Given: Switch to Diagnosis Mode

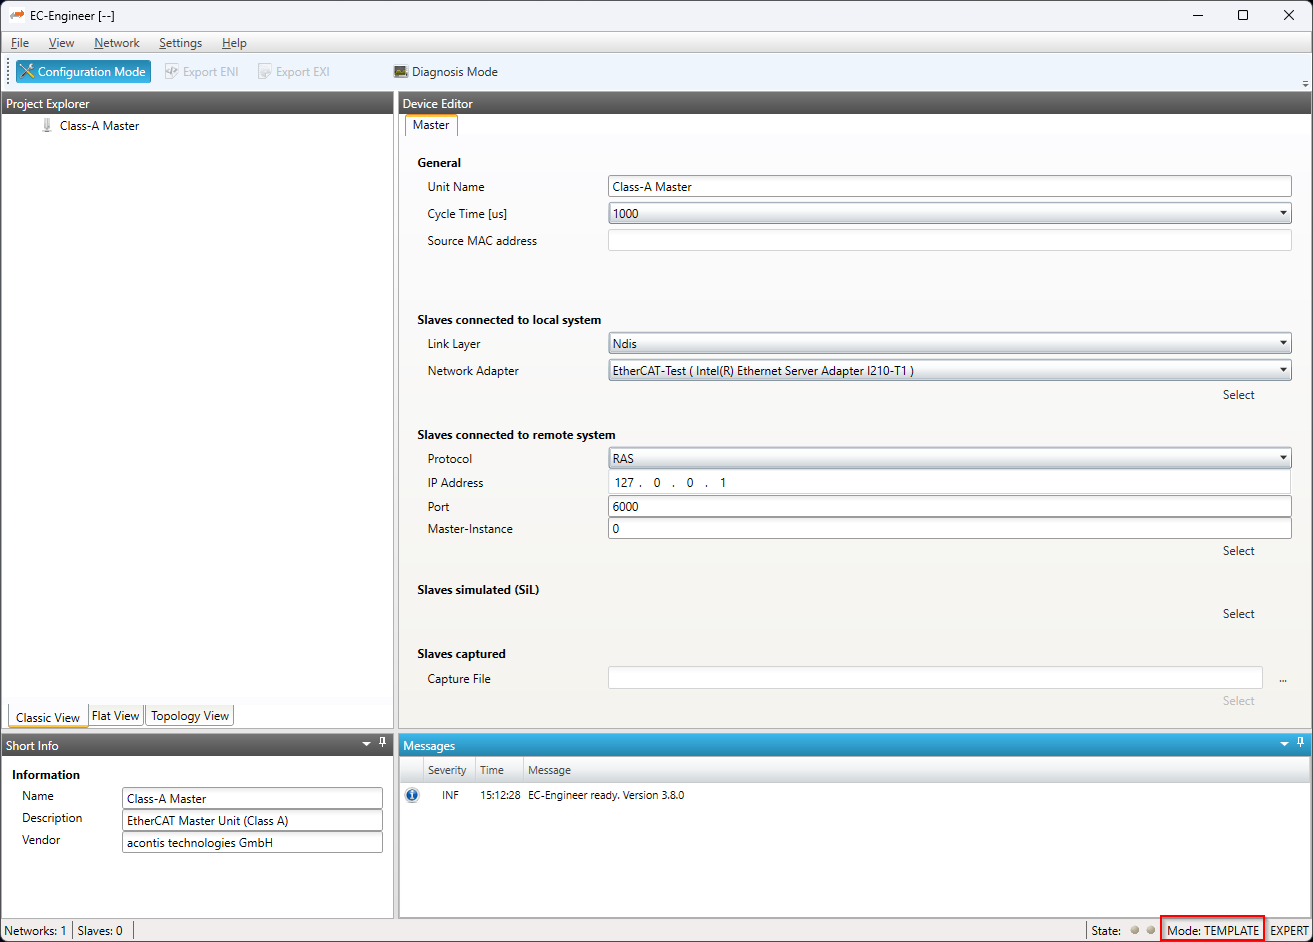Looking at the screenshot, I should coord(446,72).
